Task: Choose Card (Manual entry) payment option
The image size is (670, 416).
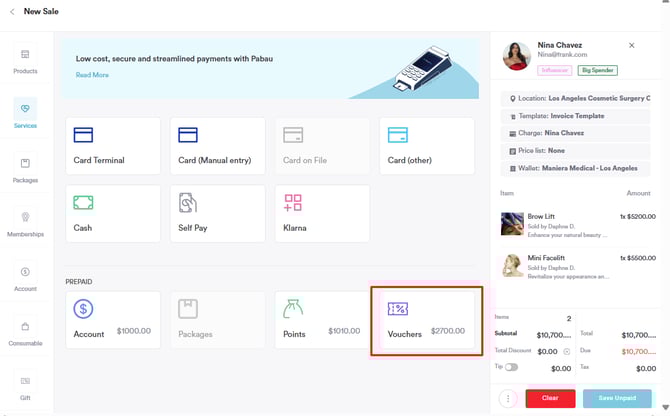Action: (217, 146)
